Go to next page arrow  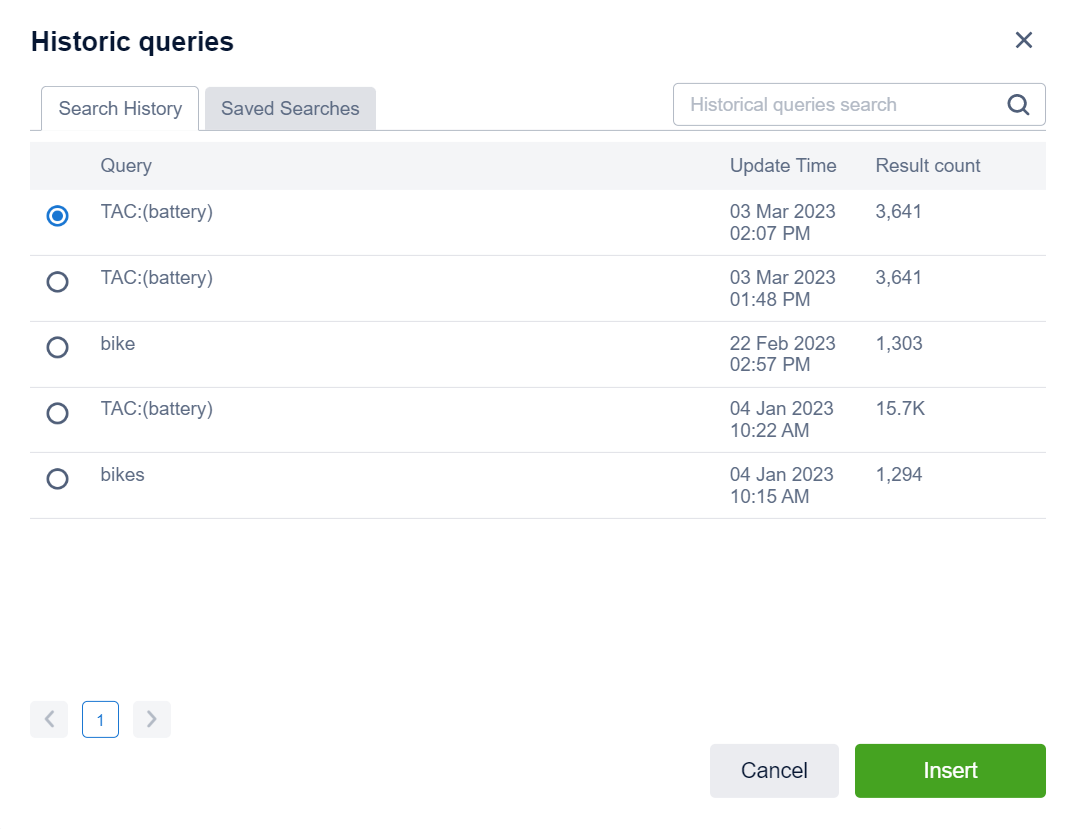point(152,719)
